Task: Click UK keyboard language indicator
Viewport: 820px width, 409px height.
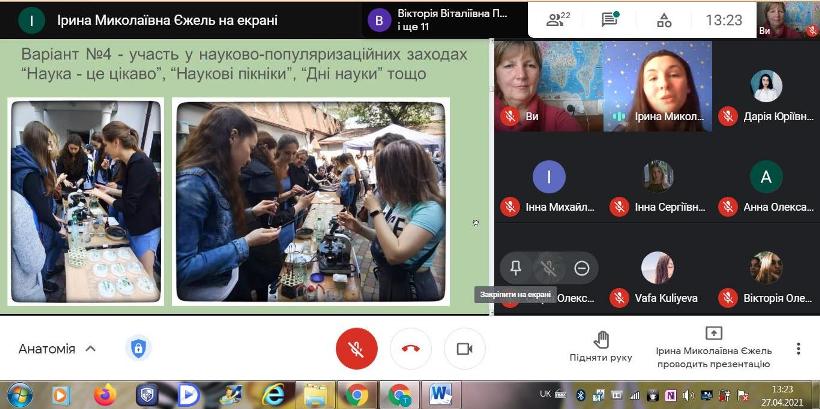Action: pyautogui.click(x=545, y=393)
